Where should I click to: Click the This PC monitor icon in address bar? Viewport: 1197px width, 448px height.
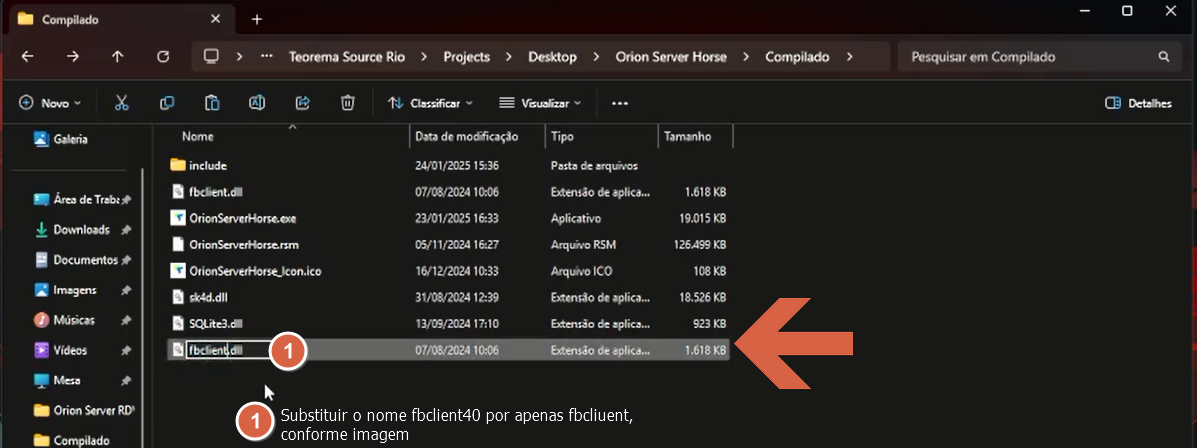[211, 56]
